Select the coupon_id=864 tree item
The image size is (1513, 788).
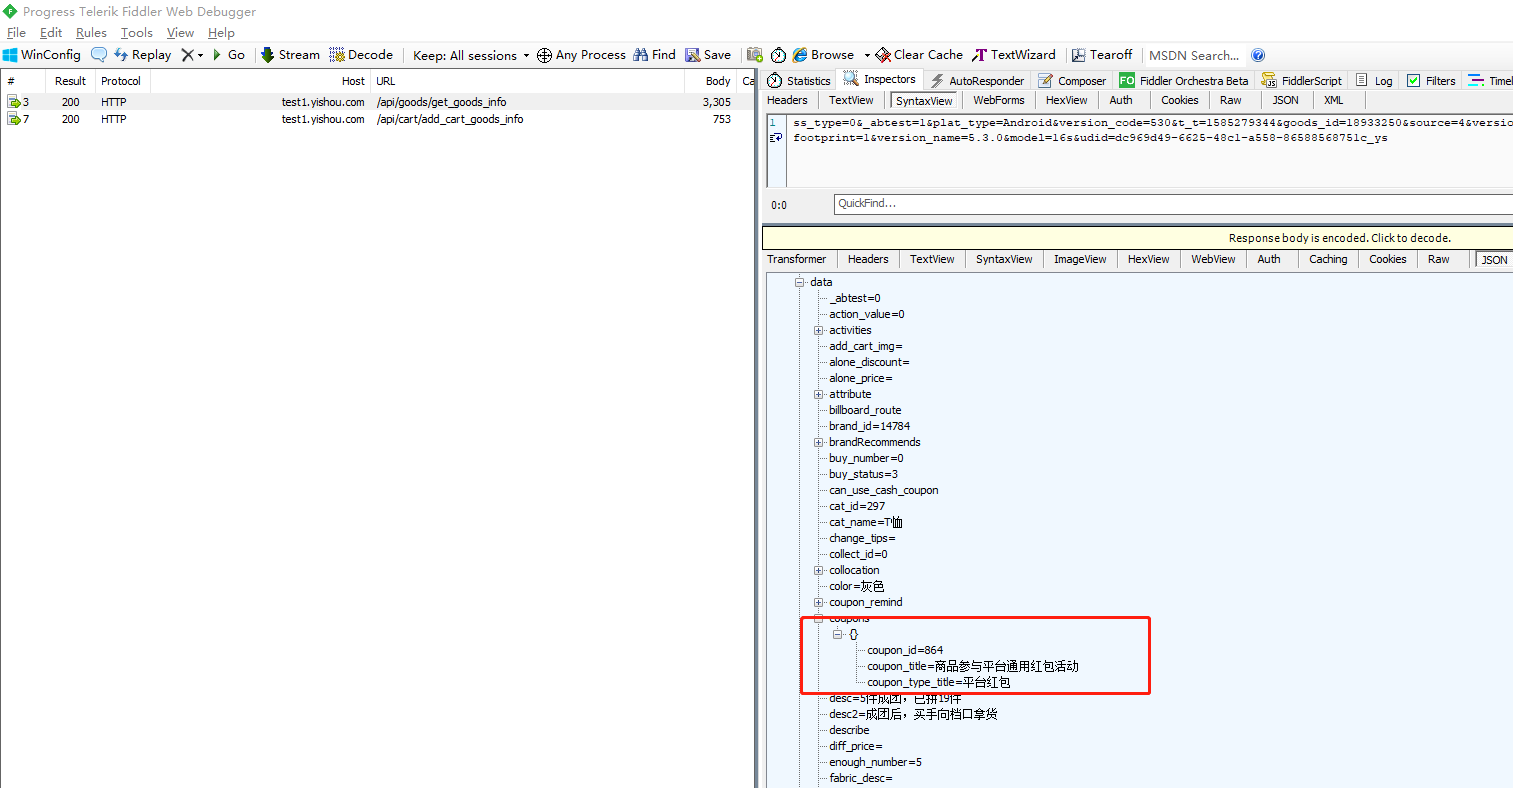pos(905,650)
